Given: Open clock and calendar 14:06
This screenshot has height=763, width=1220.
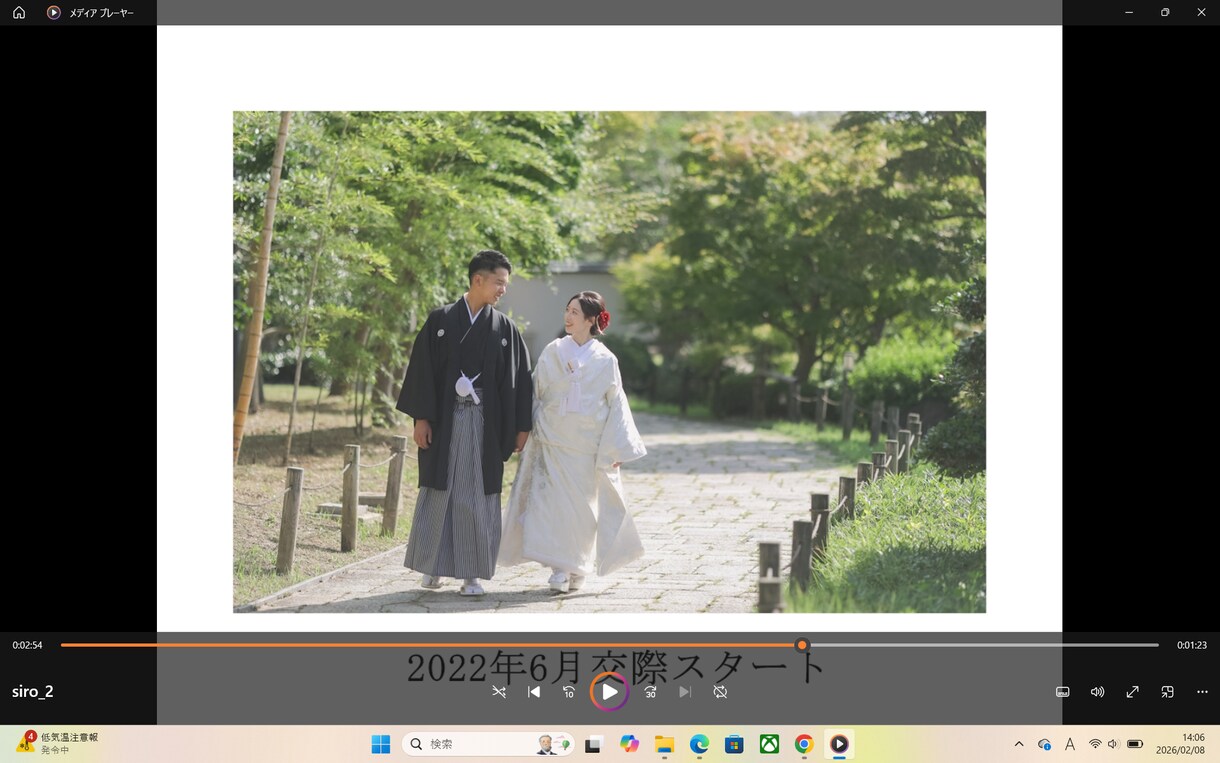Looking at the screenshot, I should (1181, 743).
